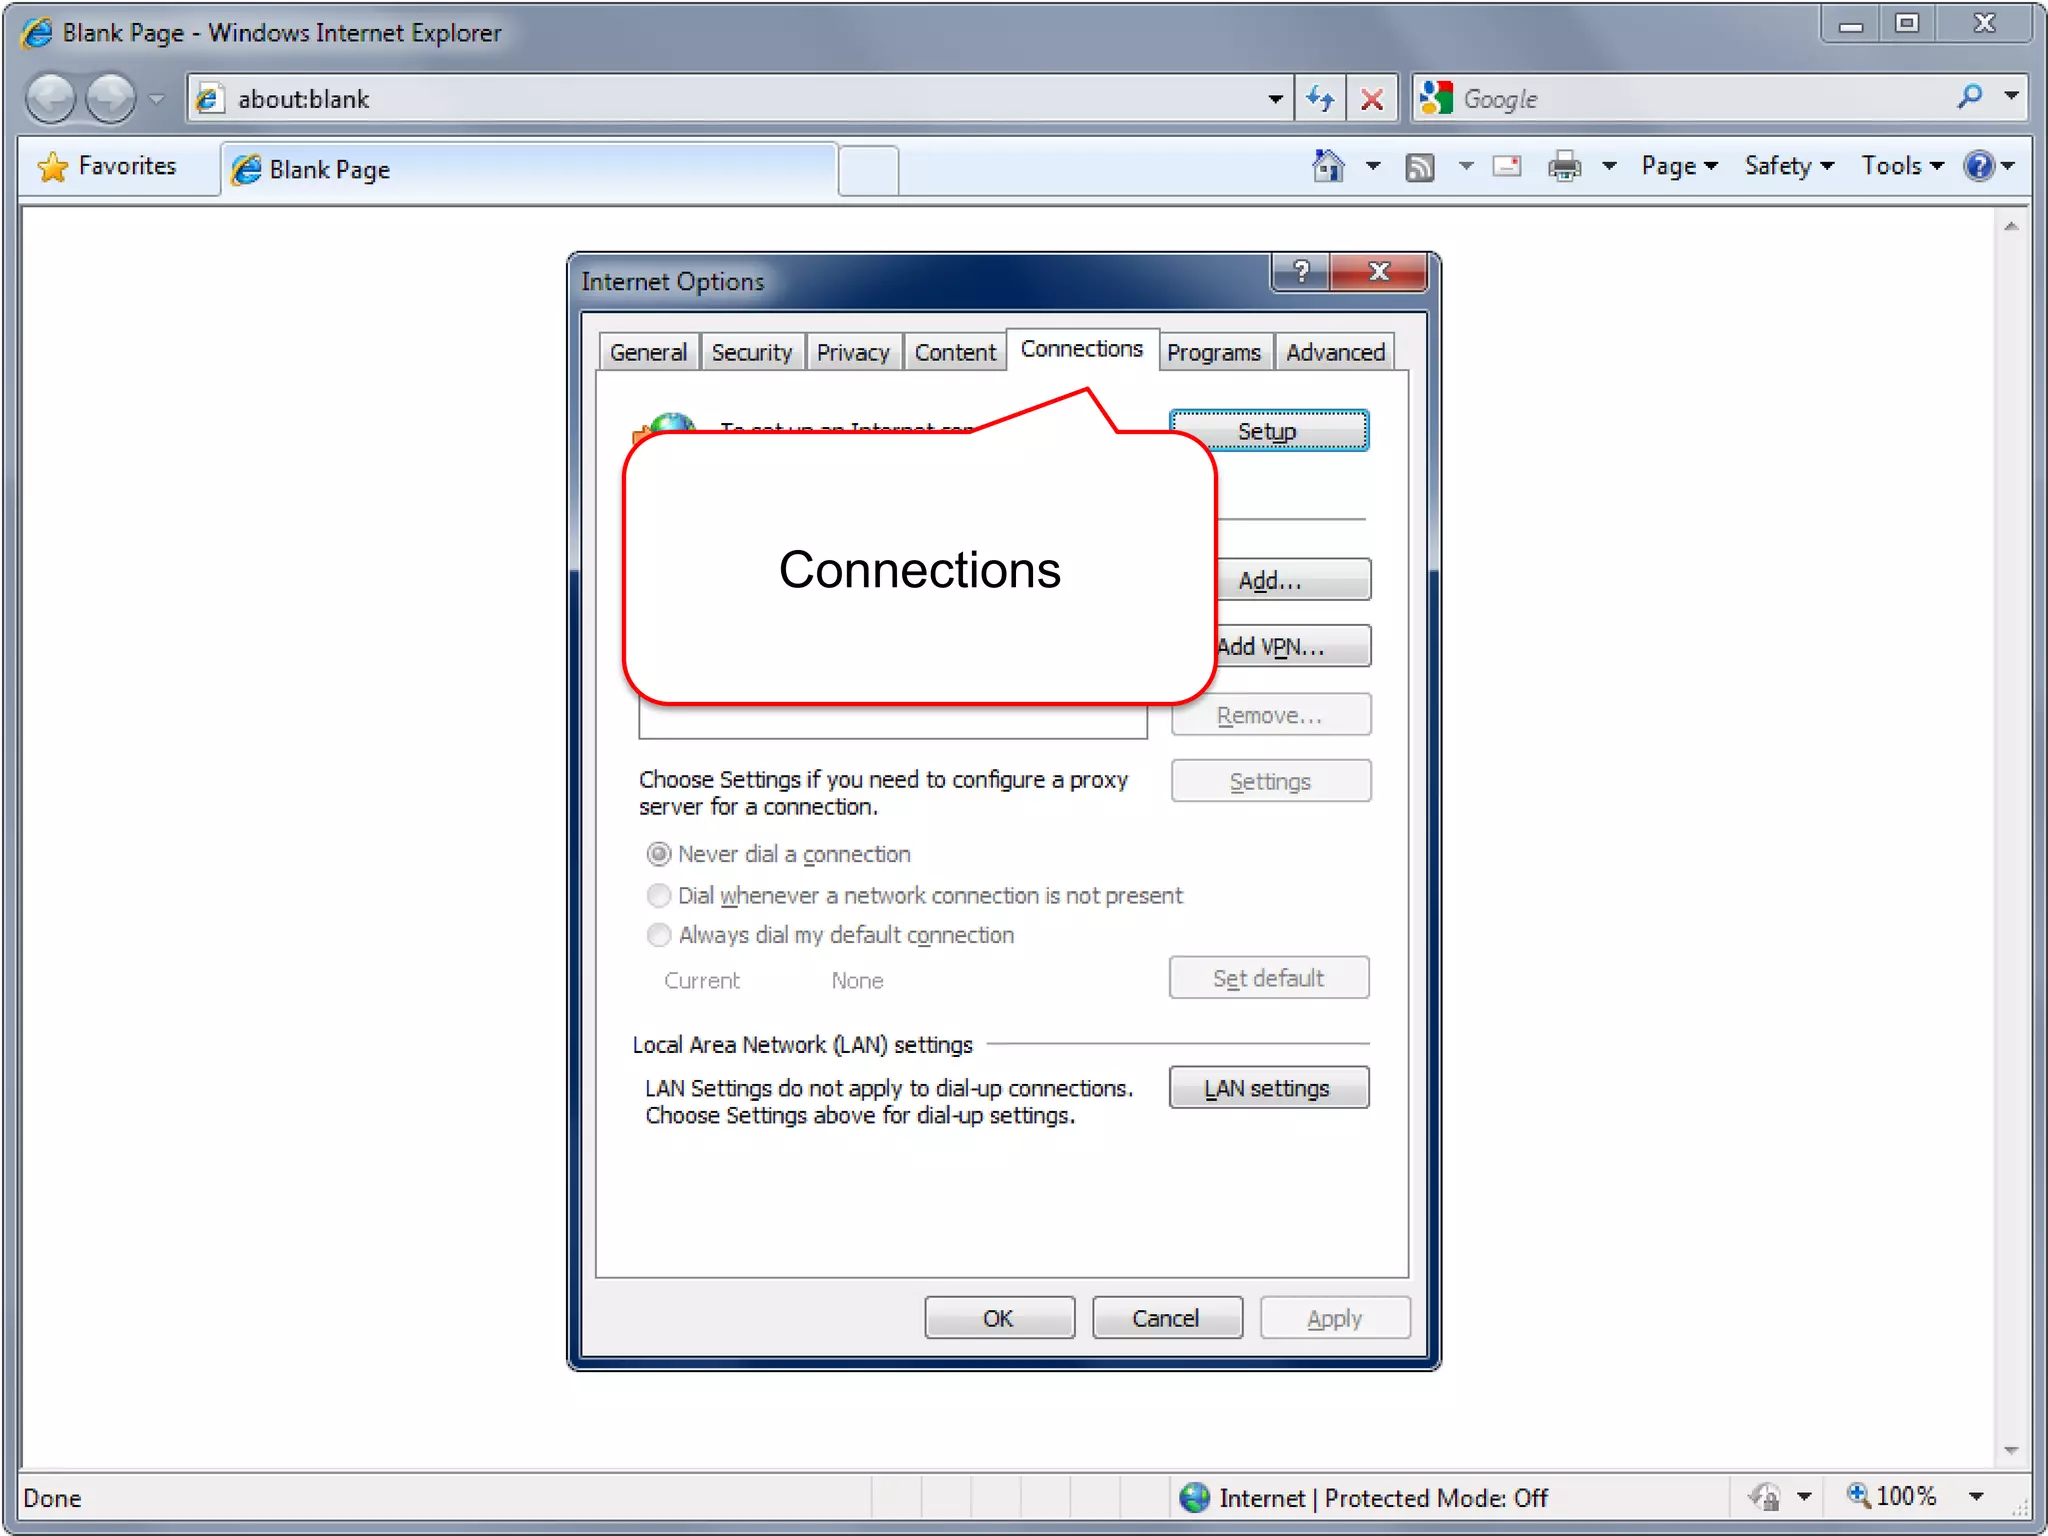Image resolution: width=2048 pixels, height=1536 pixels.
Task: Switch to the General tab
Action: [x=648, y=352]
